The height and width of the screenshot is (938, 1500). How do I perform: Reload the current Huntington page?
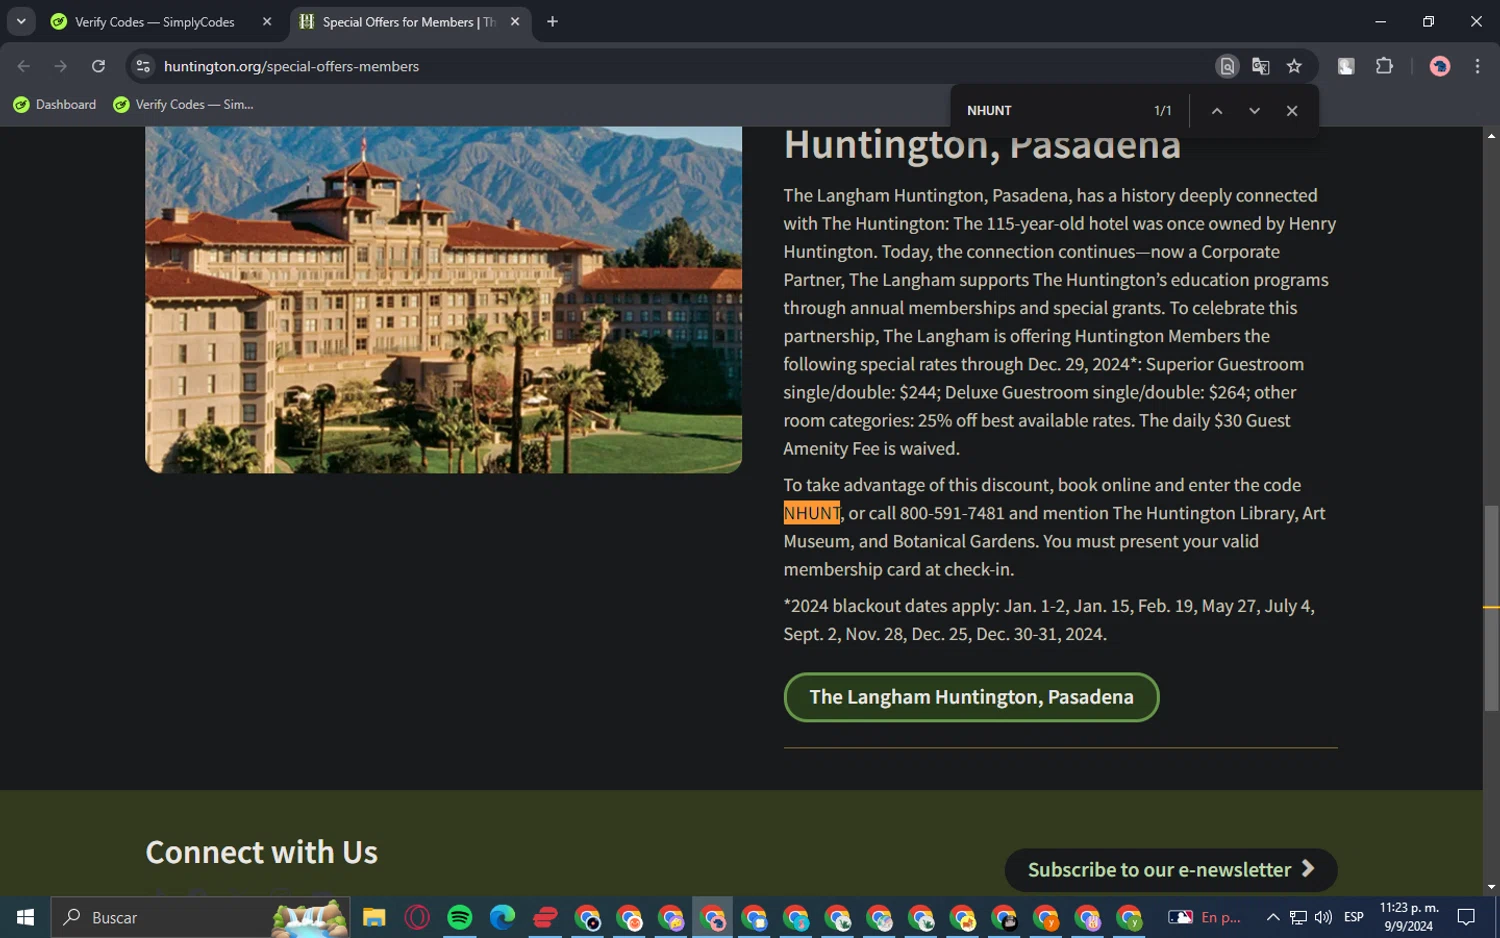98,66
